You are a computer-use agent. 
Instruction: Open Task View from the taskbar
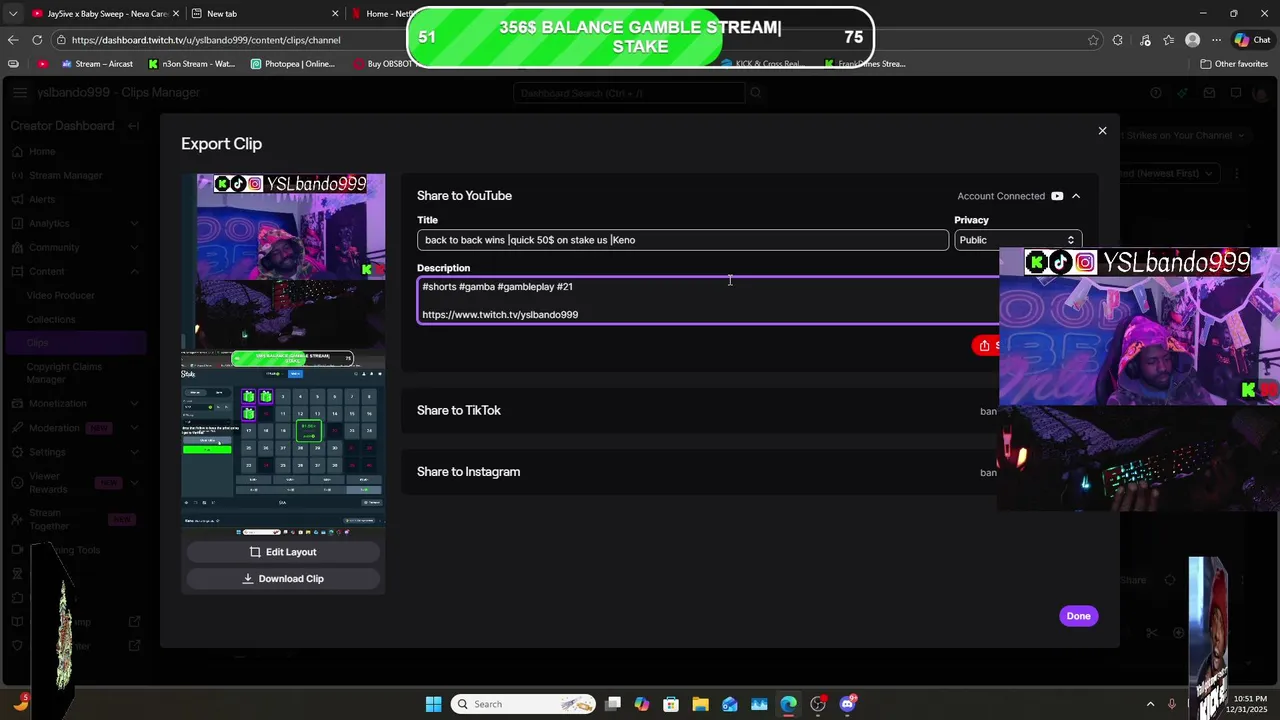pyautogui.click(x=613, y=704)
